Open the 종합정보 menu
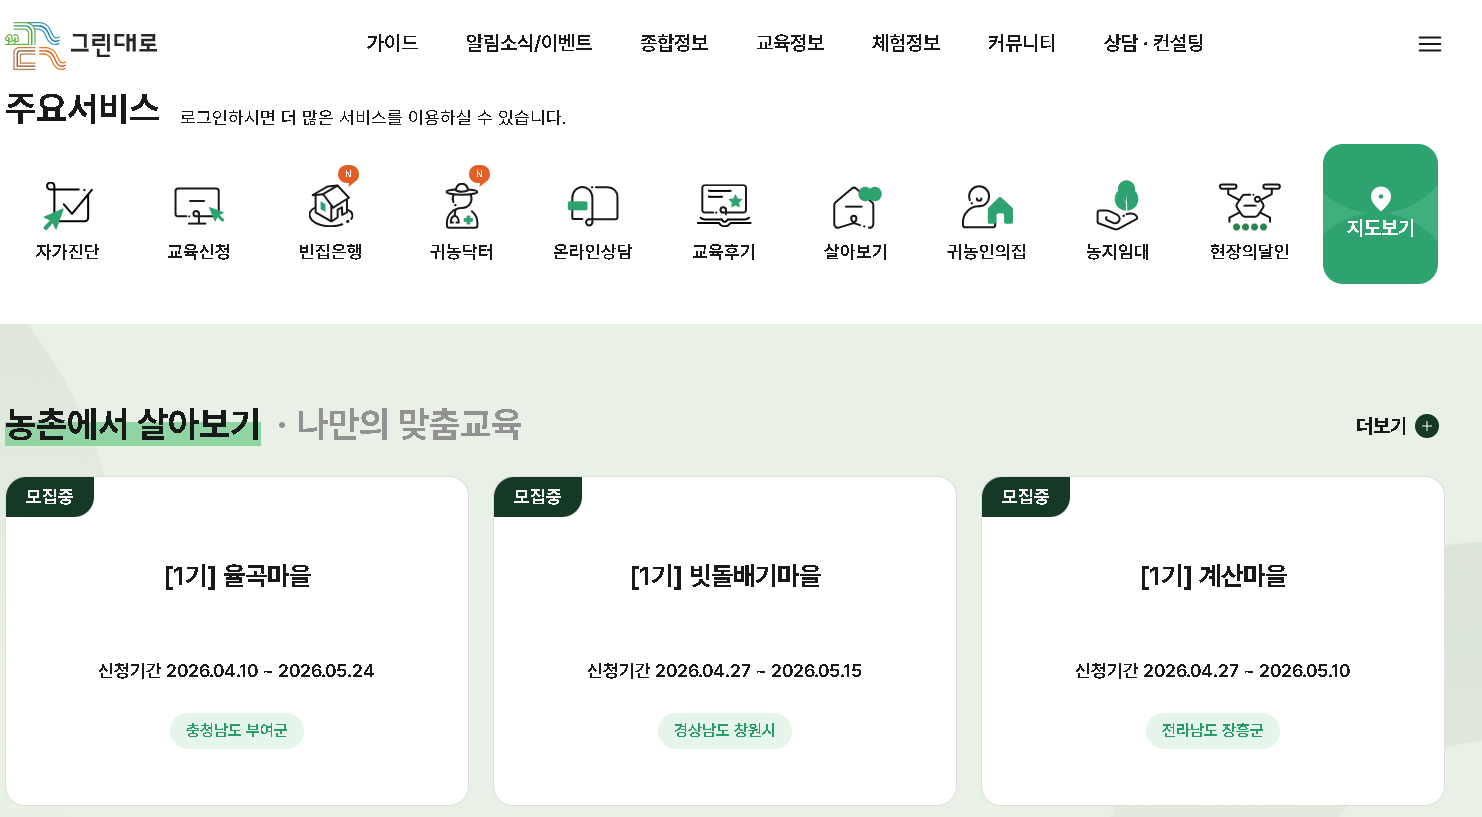Viewport: 1482px width, 817px height. tap(674, 43)
